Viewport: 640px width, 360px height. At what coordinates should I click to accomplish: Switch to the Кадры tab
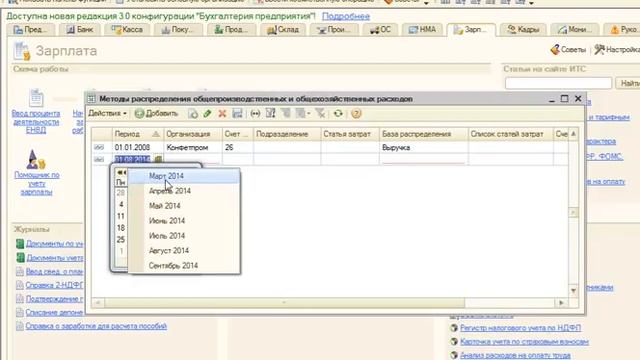[523, 30]
